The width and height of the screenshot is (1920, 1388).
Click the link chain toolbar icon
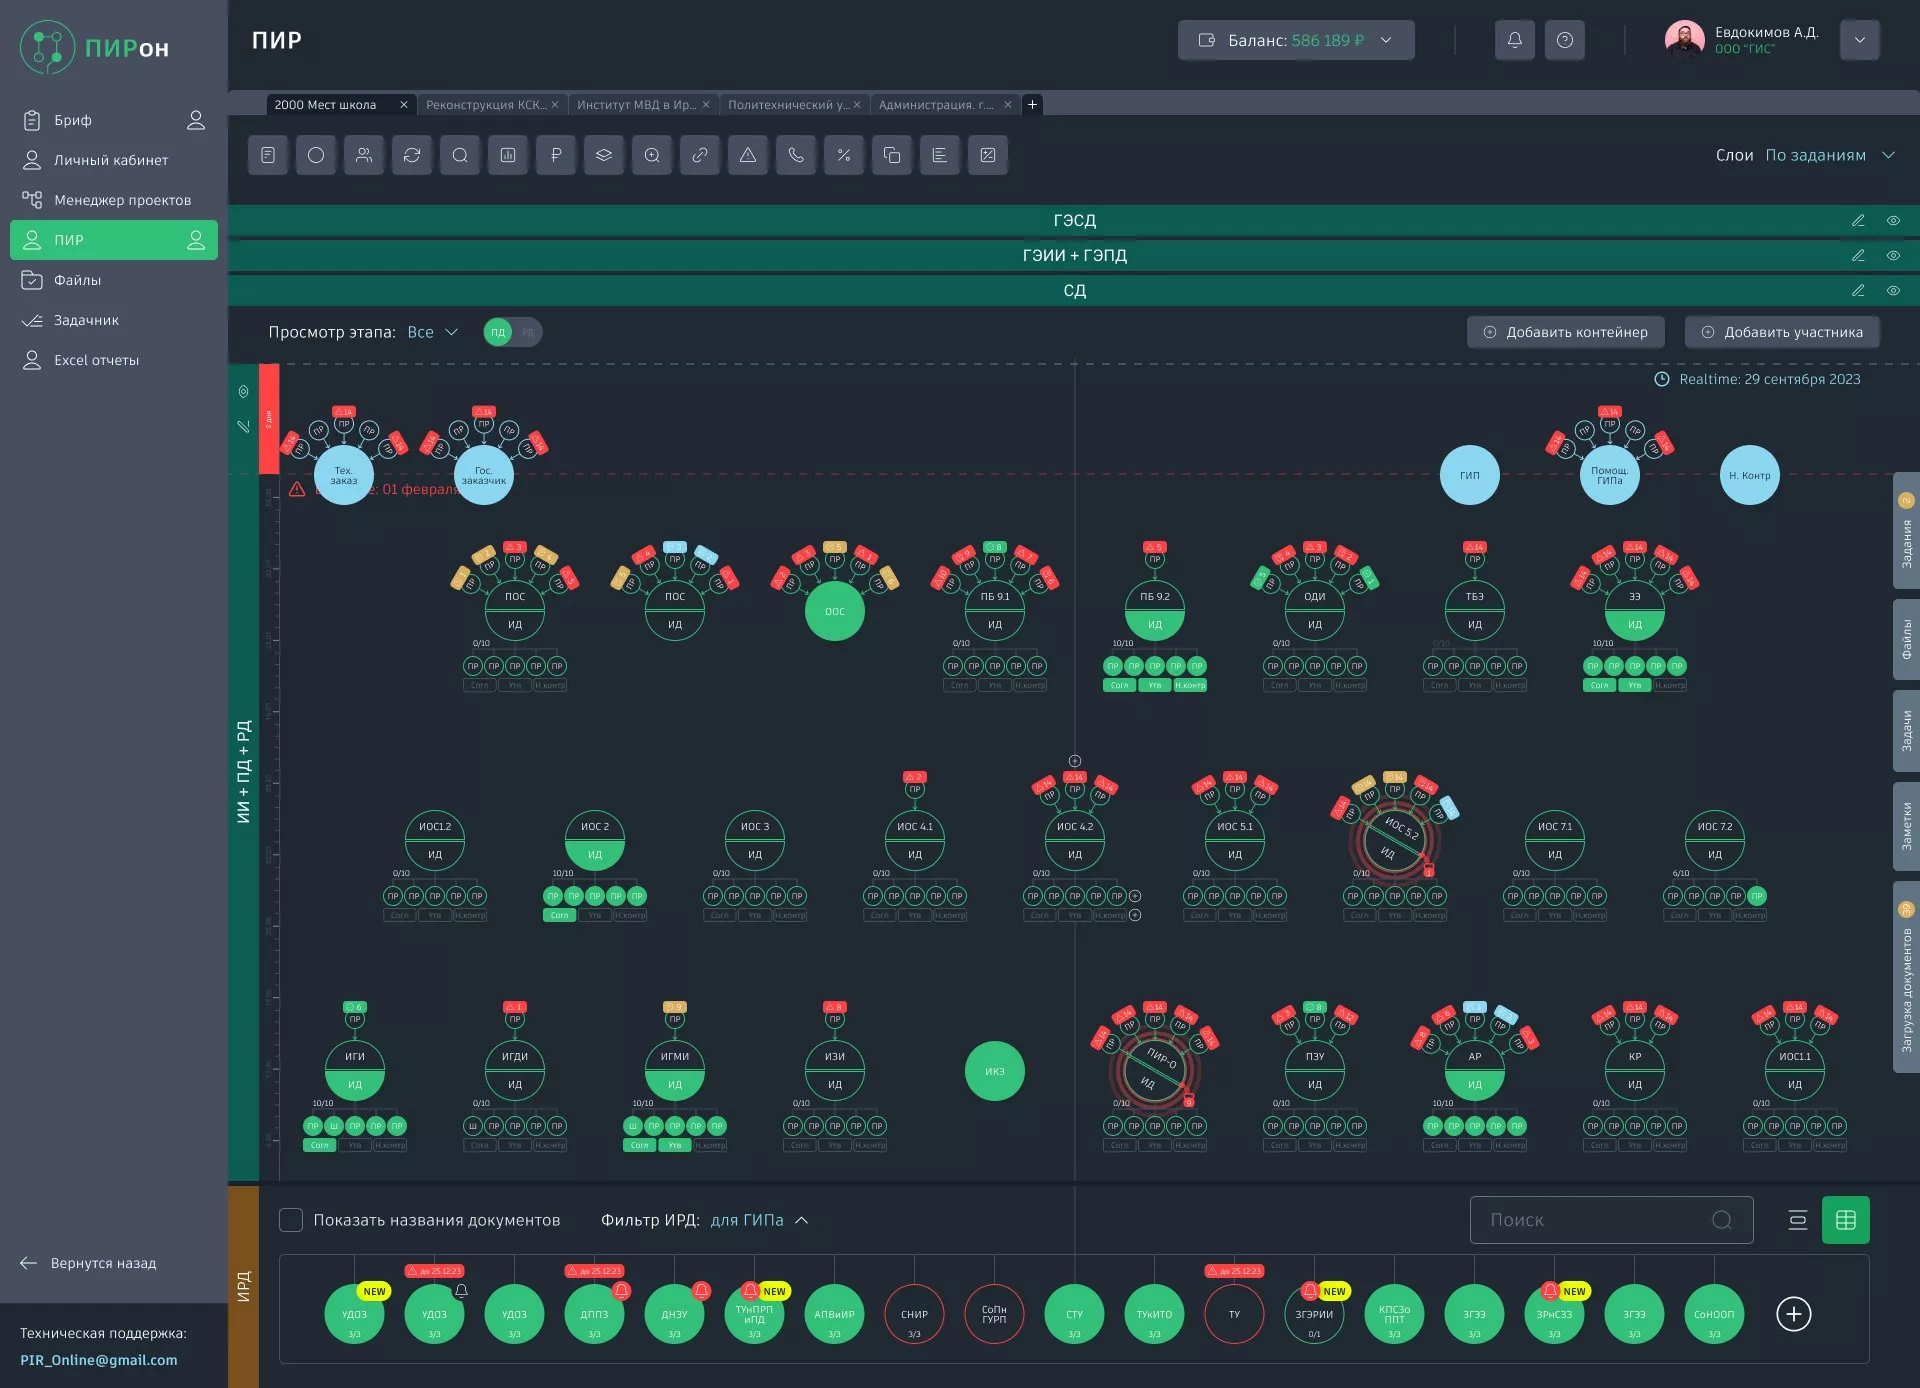pyautogui.click(x=700, y=155)
